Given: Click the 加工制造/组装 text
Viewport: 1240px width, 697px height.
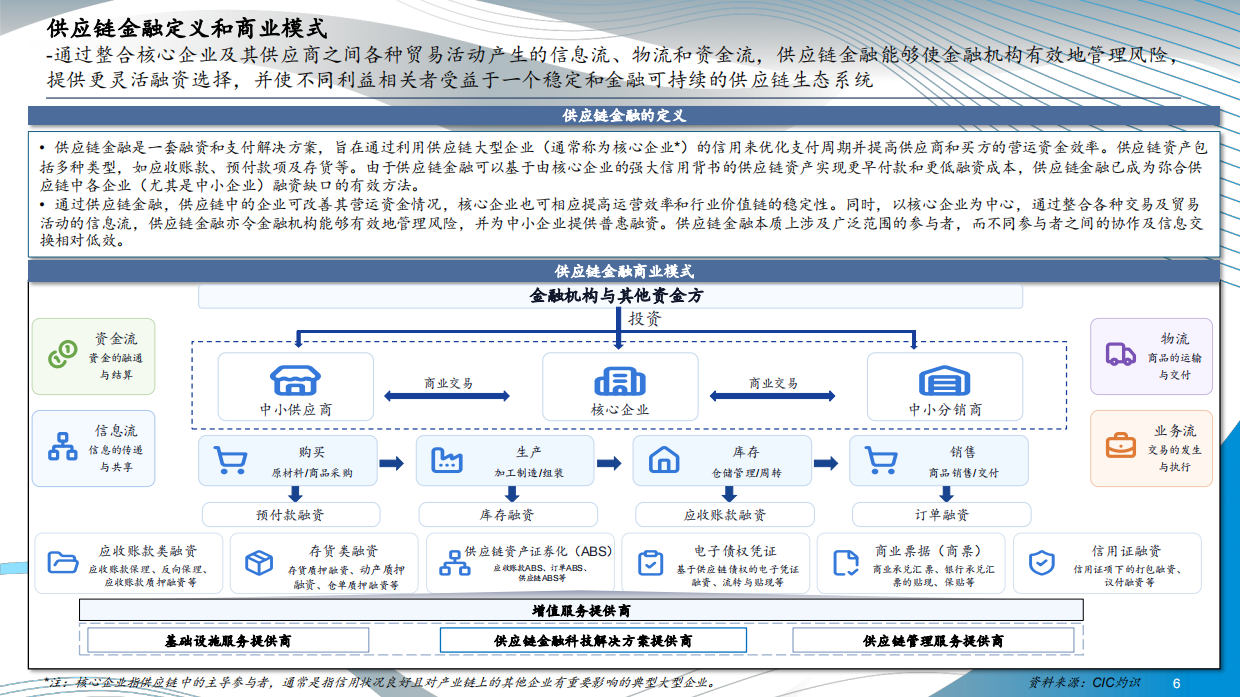Looking at the screenshot, I should [x=528, y=473].
